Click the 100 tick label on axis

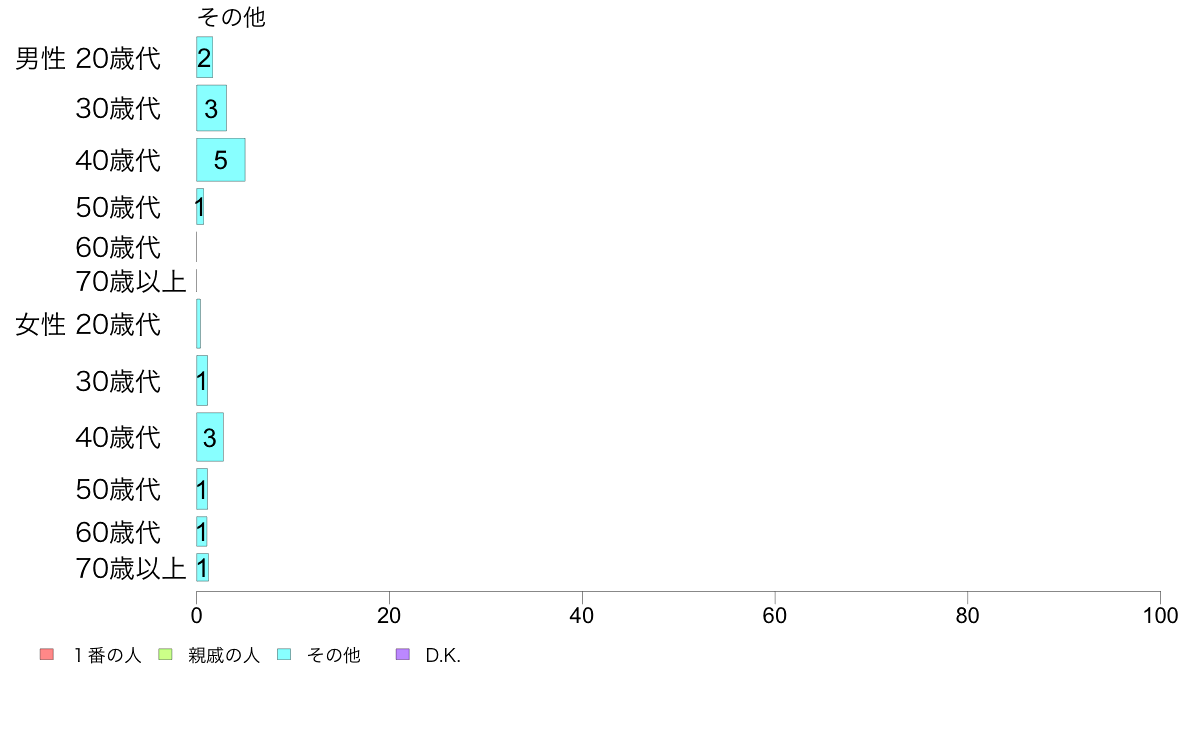coord(1160,615)
